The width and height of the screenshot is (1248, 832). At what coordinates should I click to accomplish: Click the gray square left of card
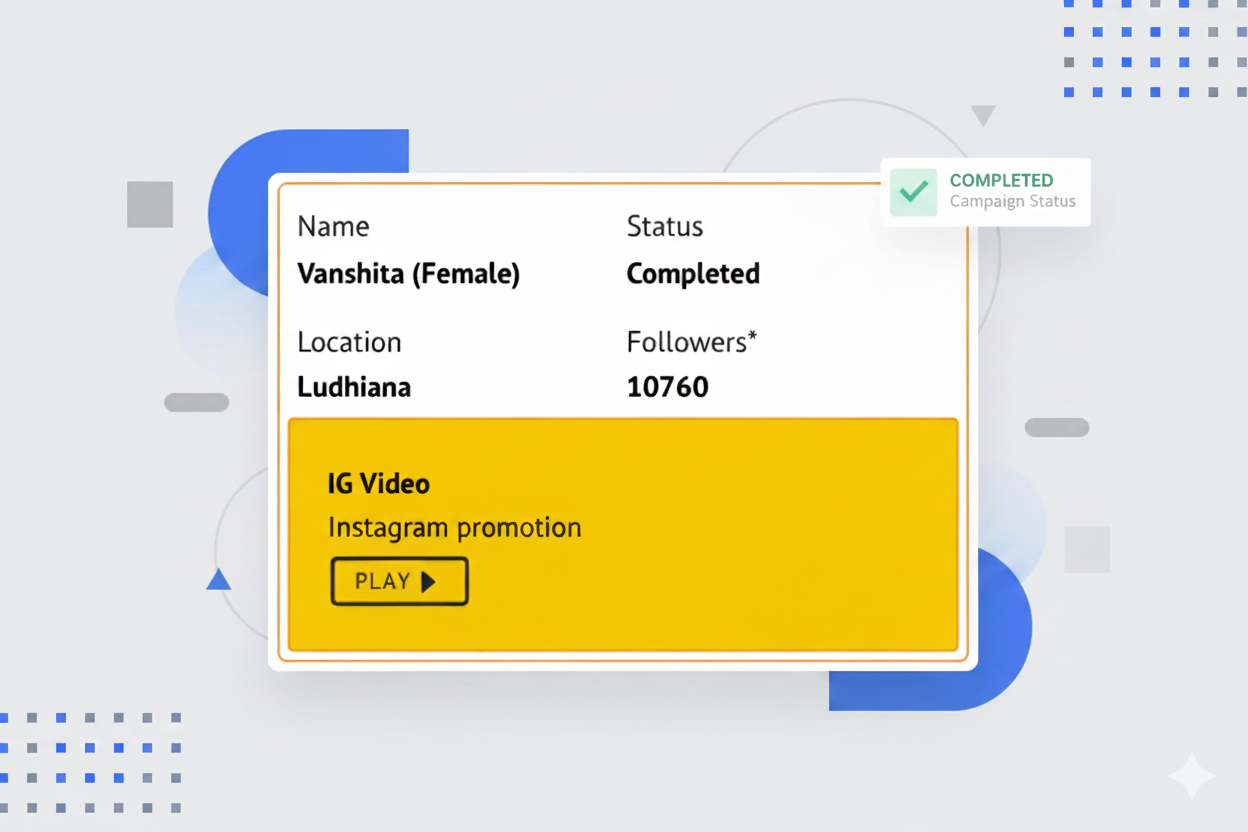click(150, 204)
